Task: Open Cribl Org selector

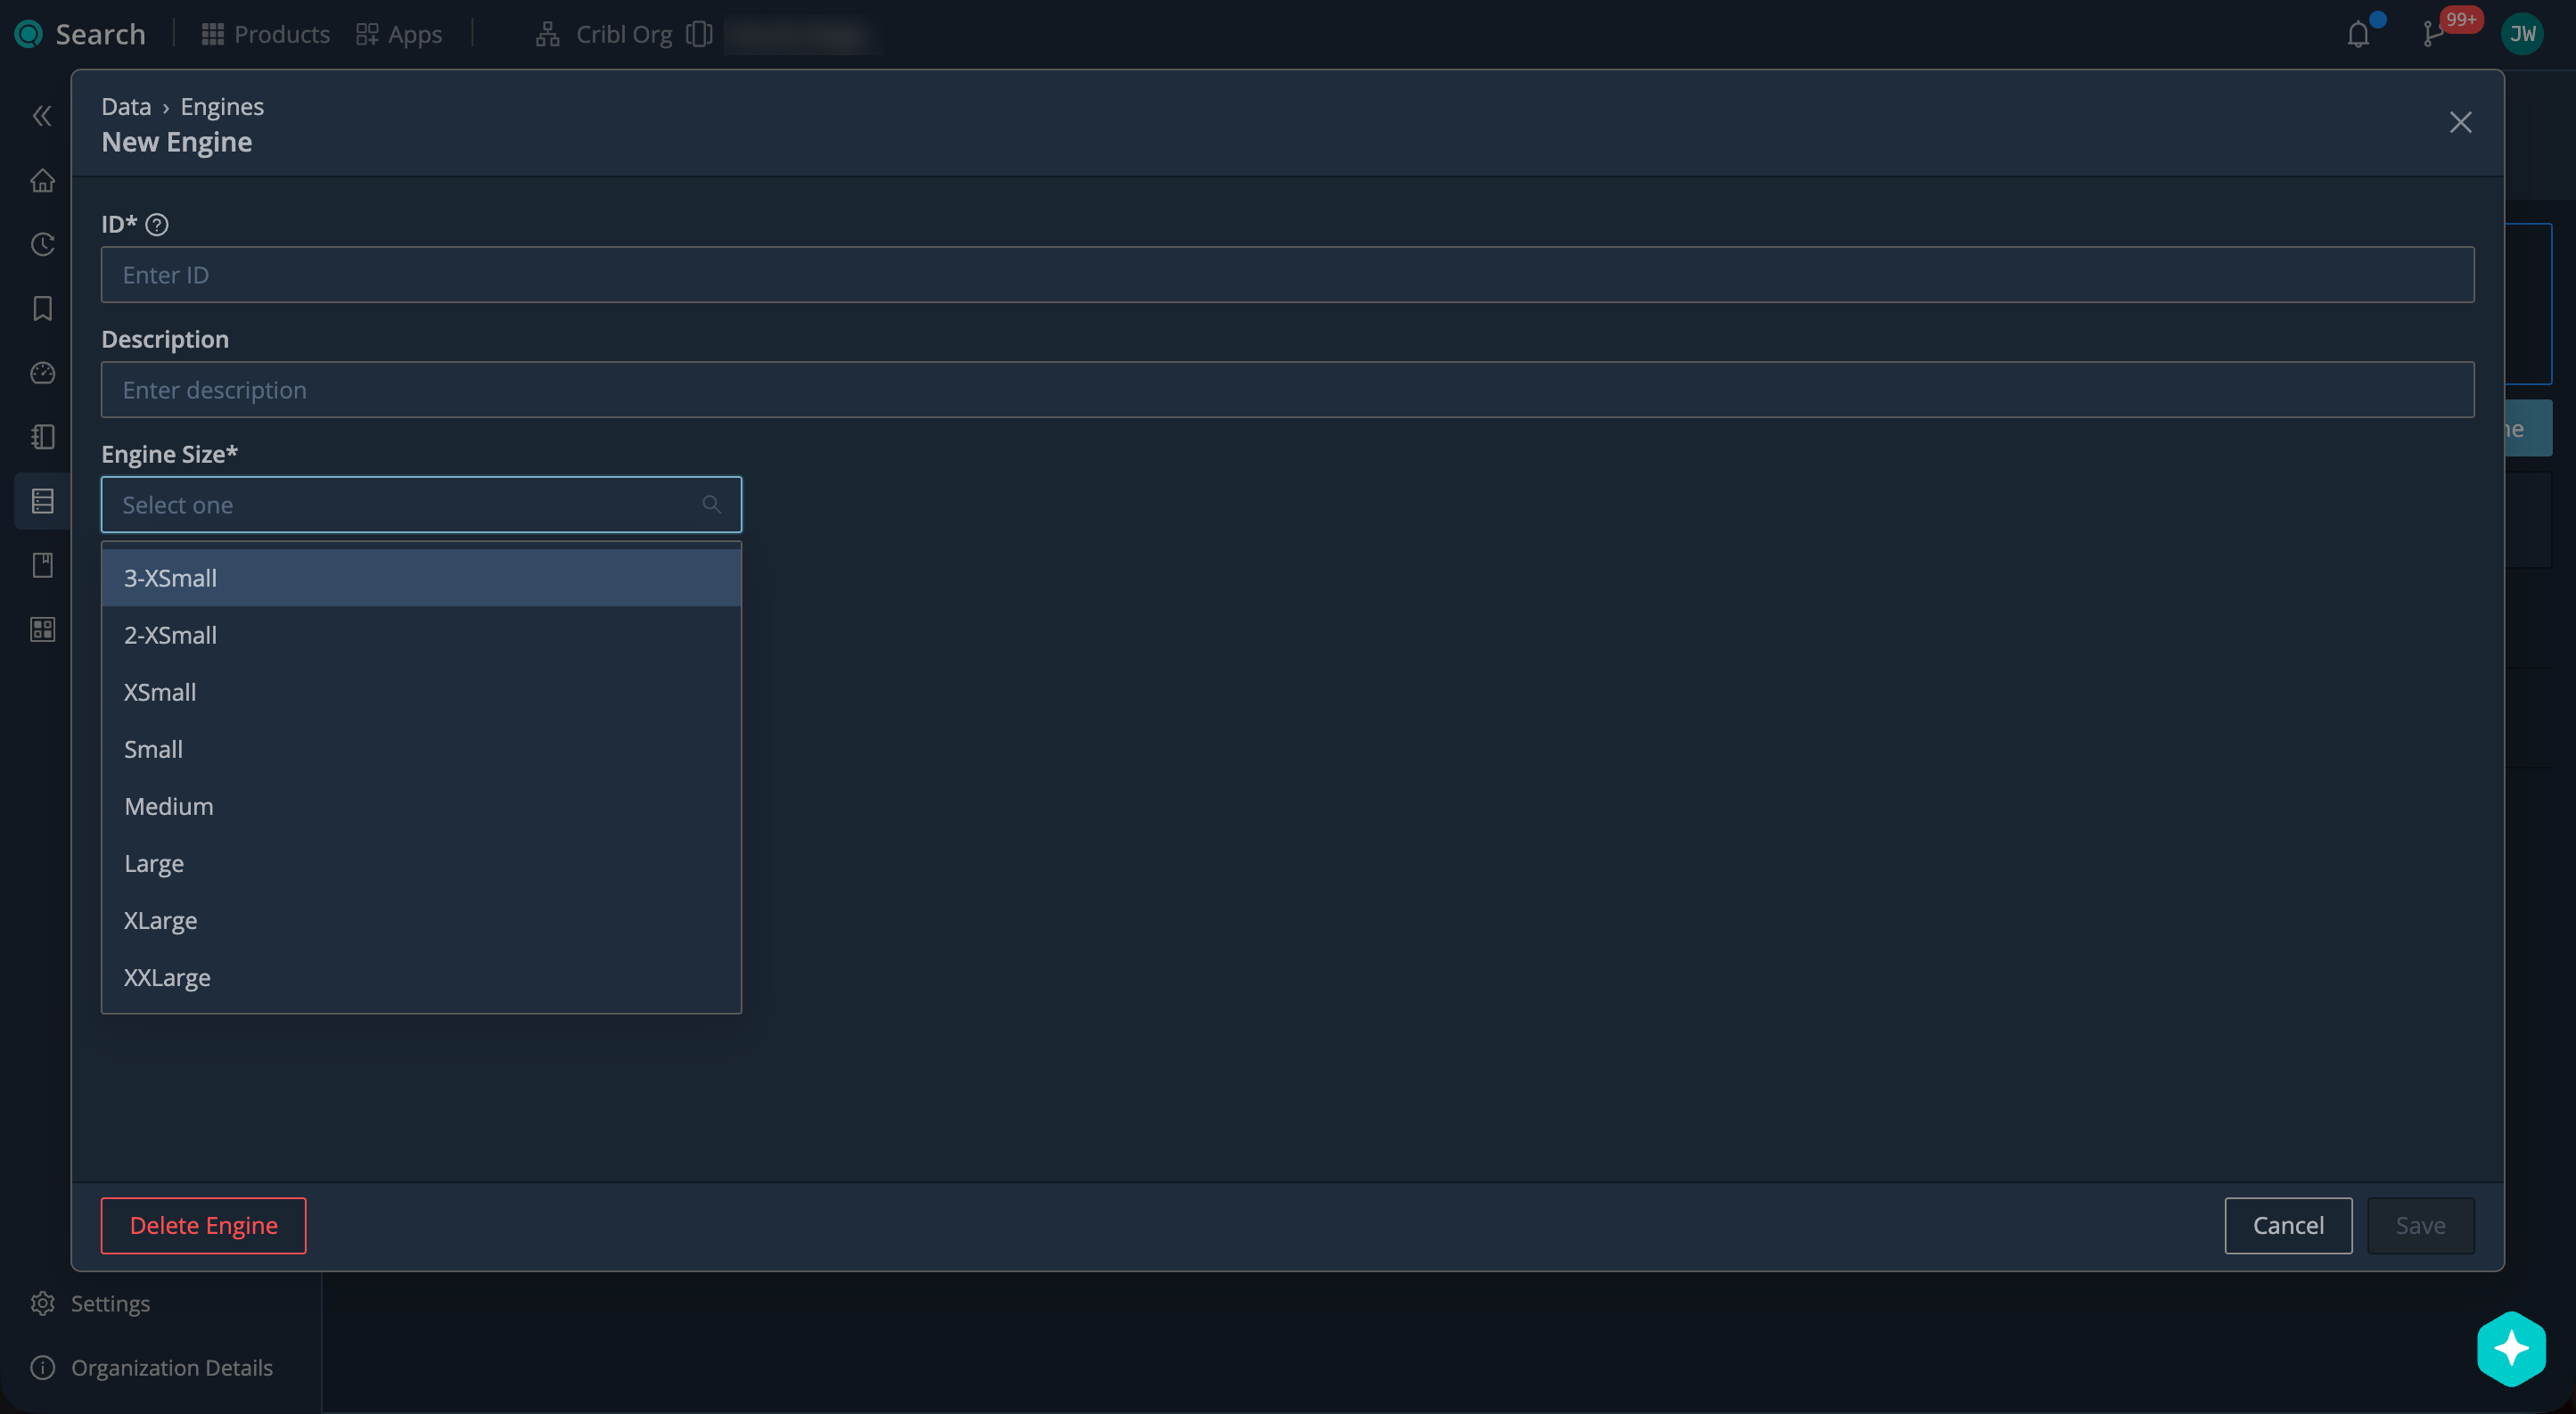Action: 624,34
